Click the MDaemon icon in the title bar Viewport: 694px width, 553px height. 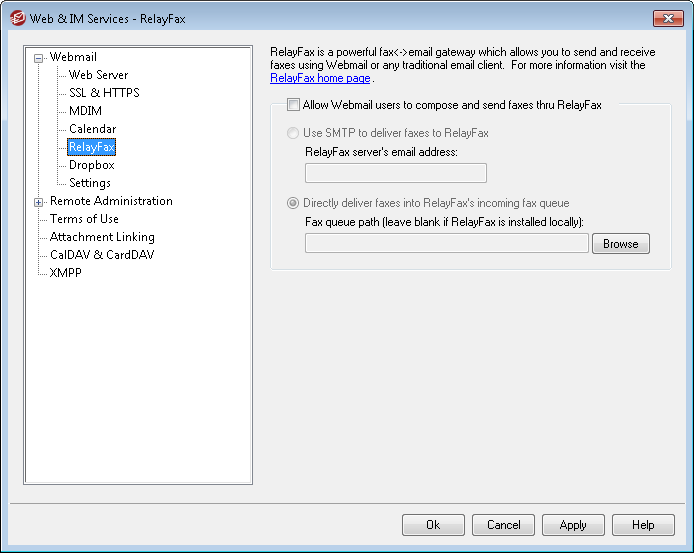point(16,18)
